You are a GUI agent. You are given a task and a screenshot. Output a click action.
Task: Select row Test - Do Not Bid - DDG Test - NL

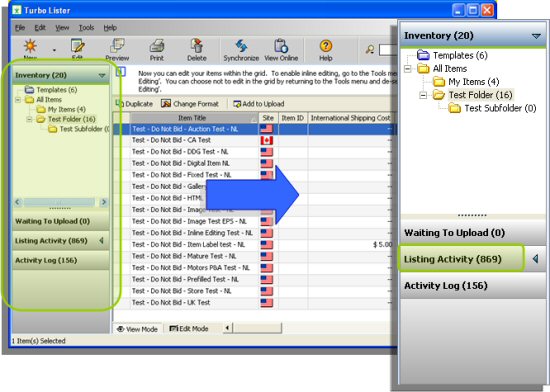255,152
